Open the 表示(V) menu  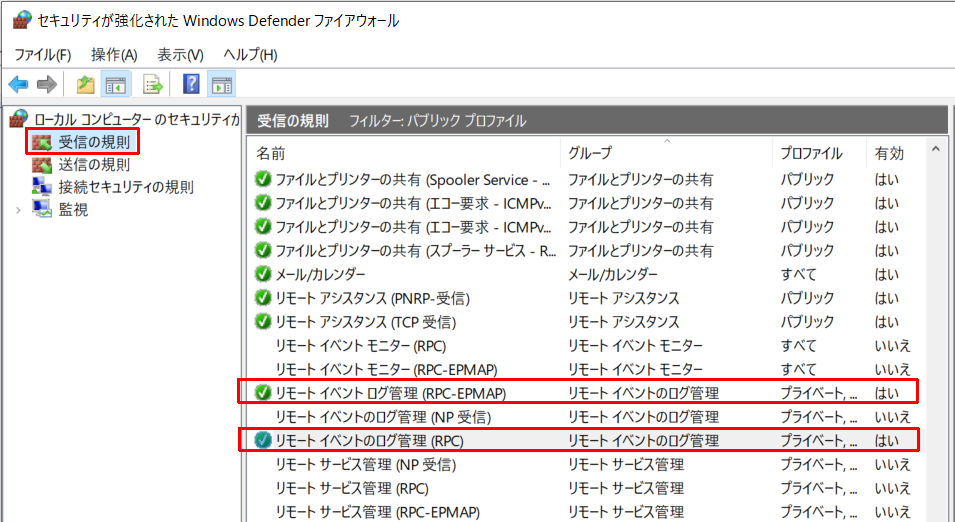pos(180,55)
